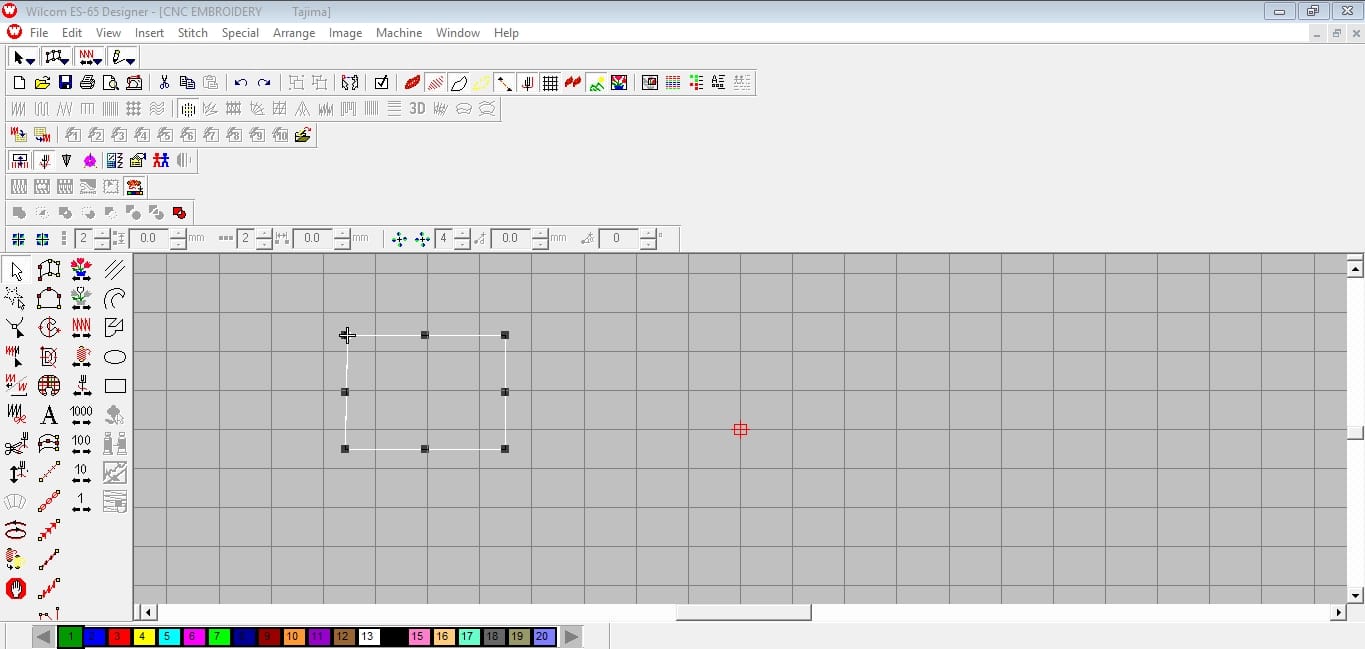
Task: Cut the selection with the scissors icon
Action: pyautogui.click(x=164, y=83)
